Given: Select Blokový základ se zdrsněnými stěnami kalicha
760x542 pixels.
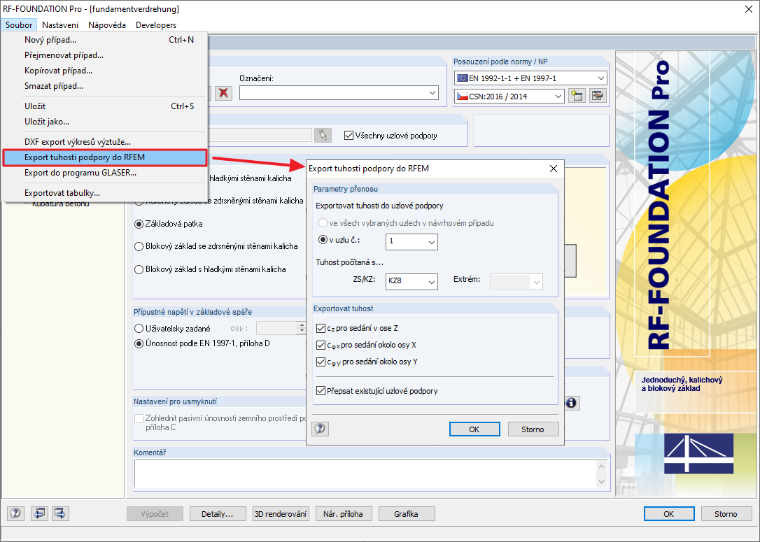Looking at the screenshot, I should 139,246.
